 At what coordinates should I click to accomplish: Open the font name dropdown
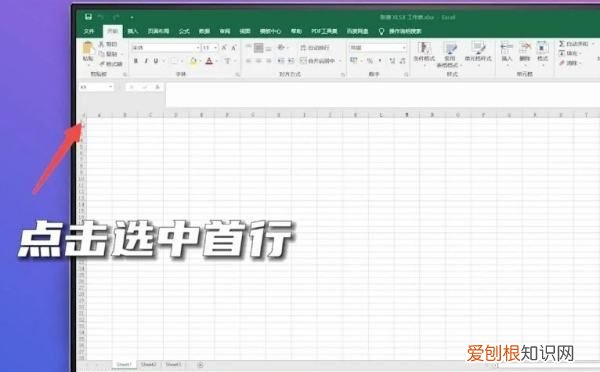point(198,47)
